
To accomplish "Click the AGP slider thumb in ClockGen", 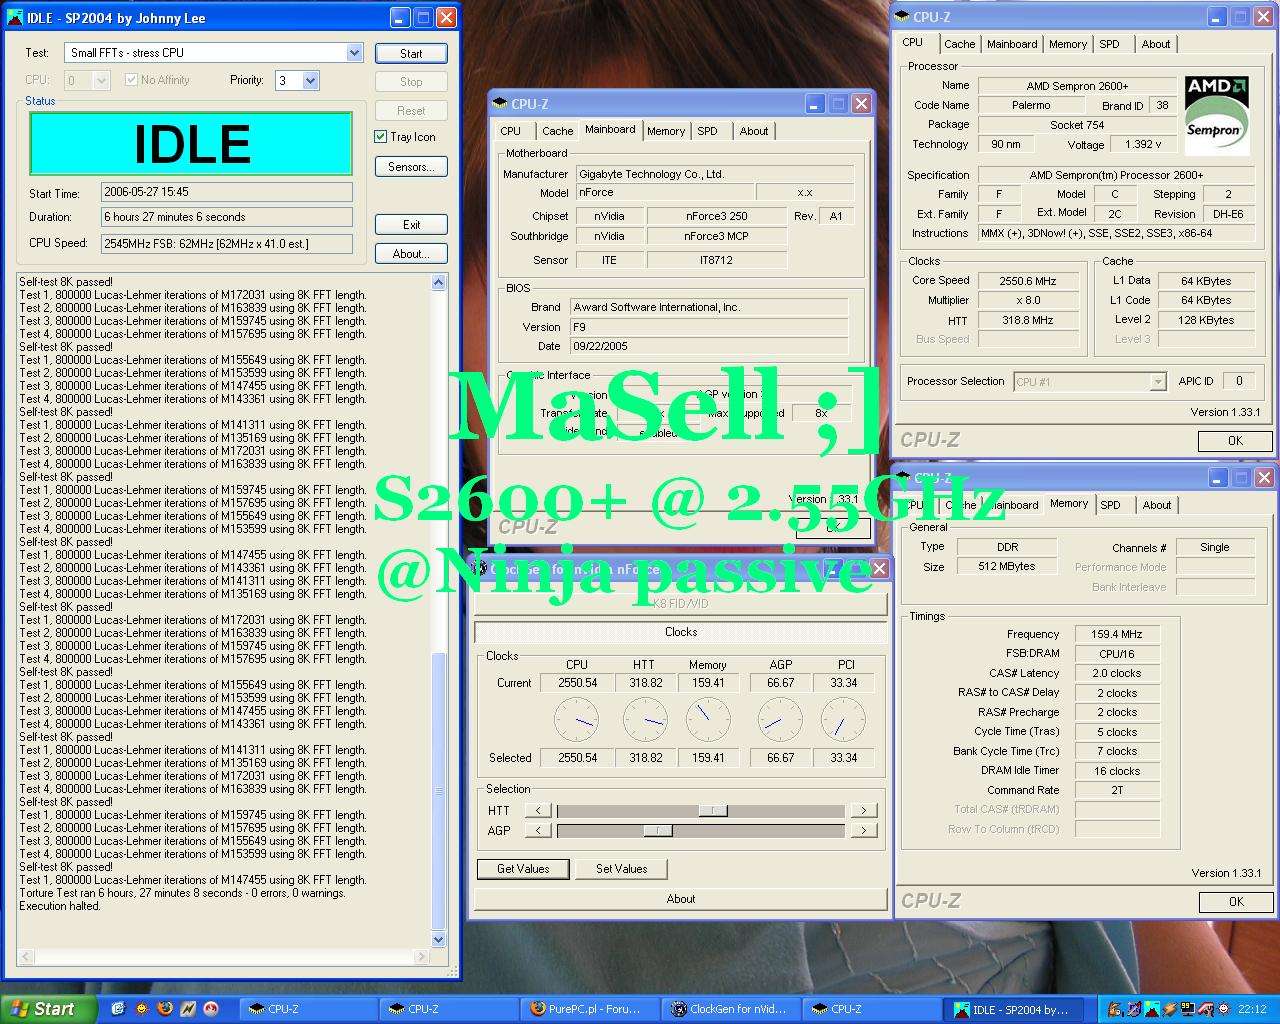I will click(658, 830).
